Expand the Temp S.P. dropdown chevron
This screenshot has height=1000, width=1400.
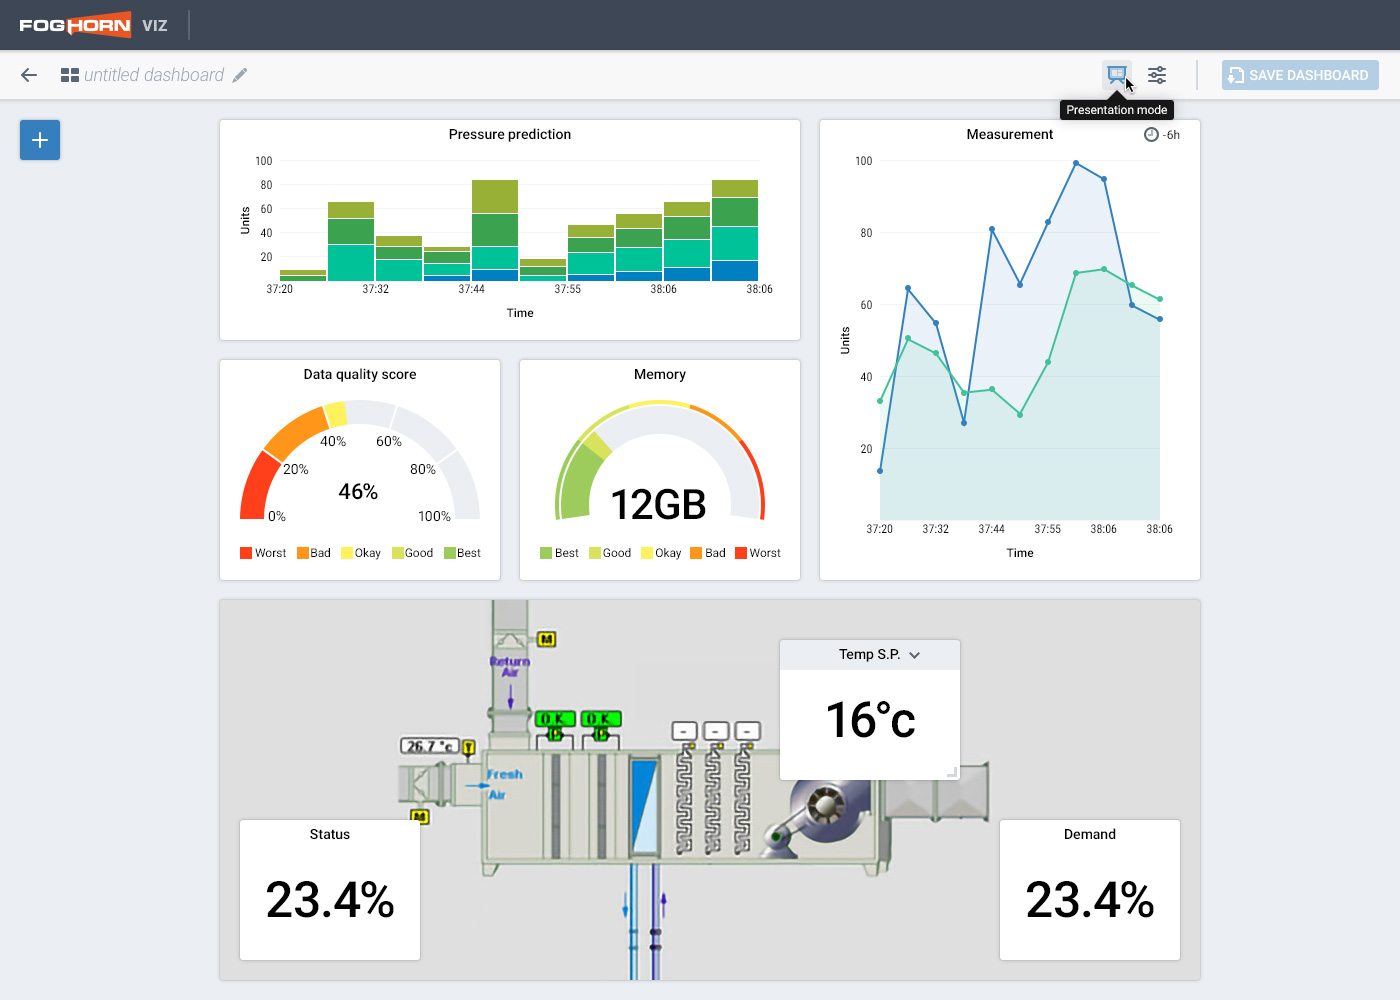(914, 655)
